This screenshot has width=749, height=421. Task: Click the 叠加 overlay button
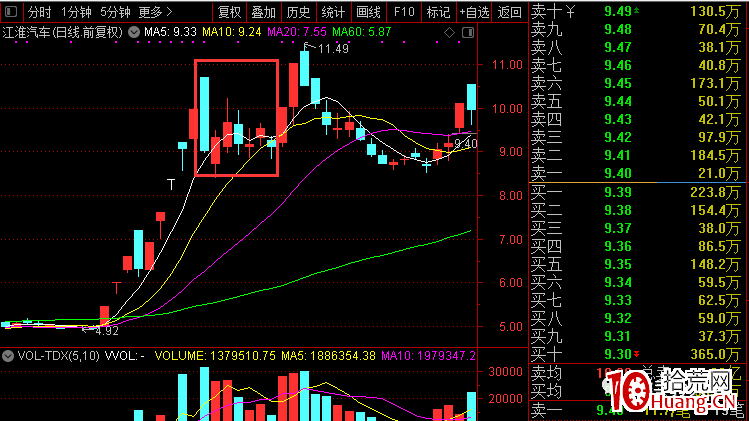[x=264, y=12]
